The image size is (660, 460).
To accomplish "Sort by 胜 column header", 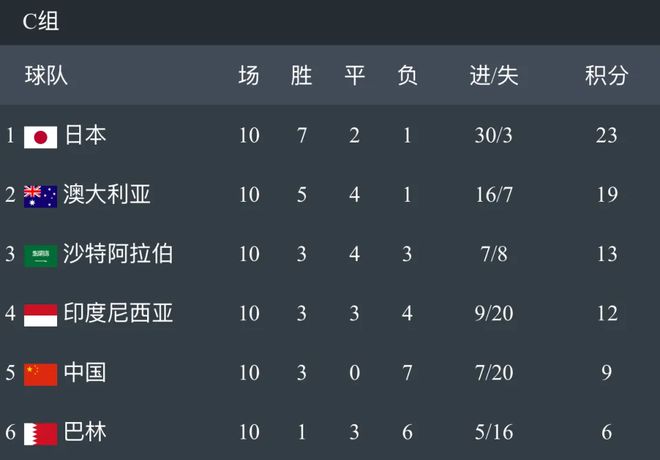I will pos(301,76).
